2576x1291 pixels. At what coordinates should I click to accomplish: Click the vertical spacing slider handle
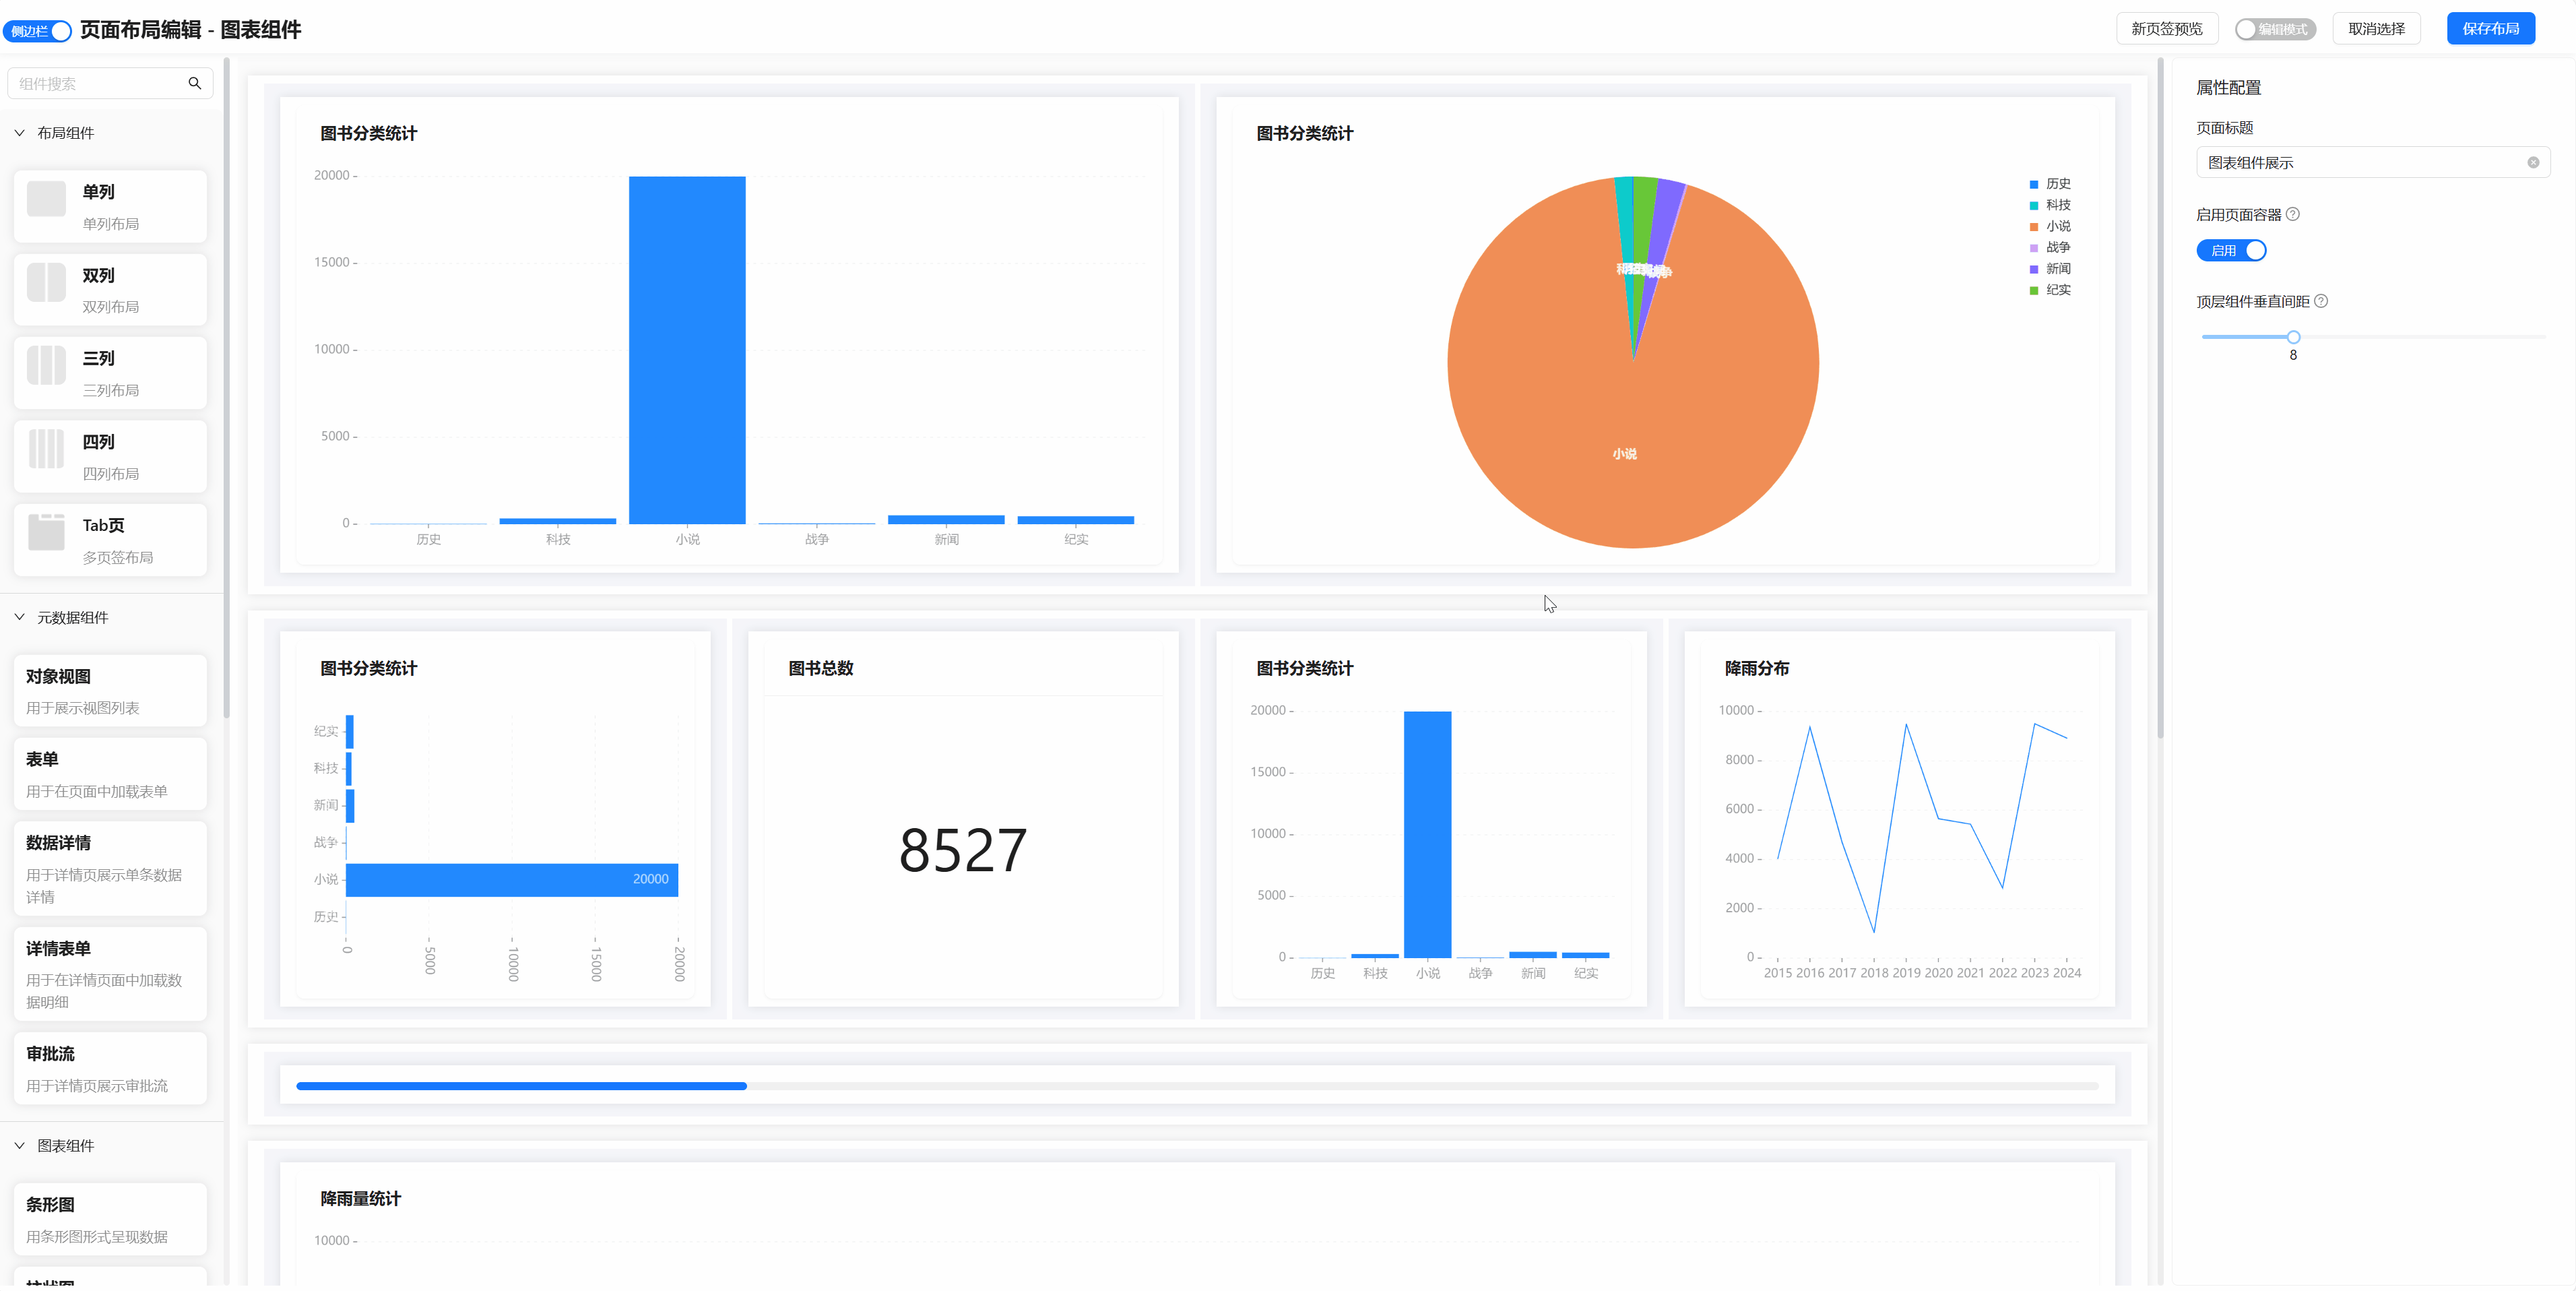(2293, 337)
